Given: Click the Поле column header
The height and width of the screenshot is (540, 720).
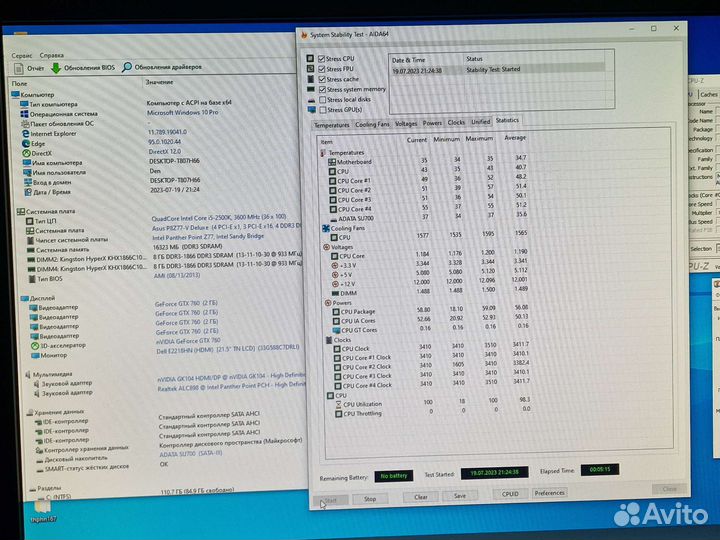Looking at the screenshot, I should pos(19,84).
